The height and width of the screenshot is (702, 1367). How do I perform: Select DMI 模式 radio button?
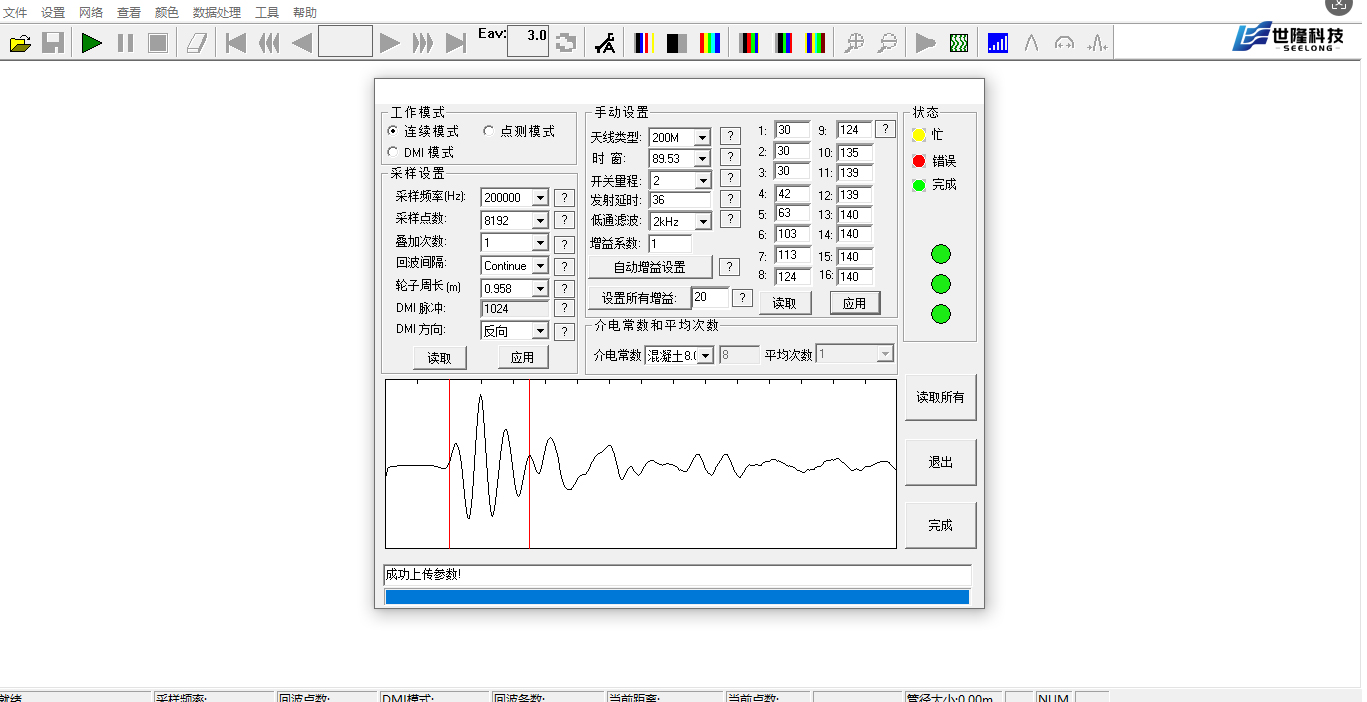(x=393, y=152)
